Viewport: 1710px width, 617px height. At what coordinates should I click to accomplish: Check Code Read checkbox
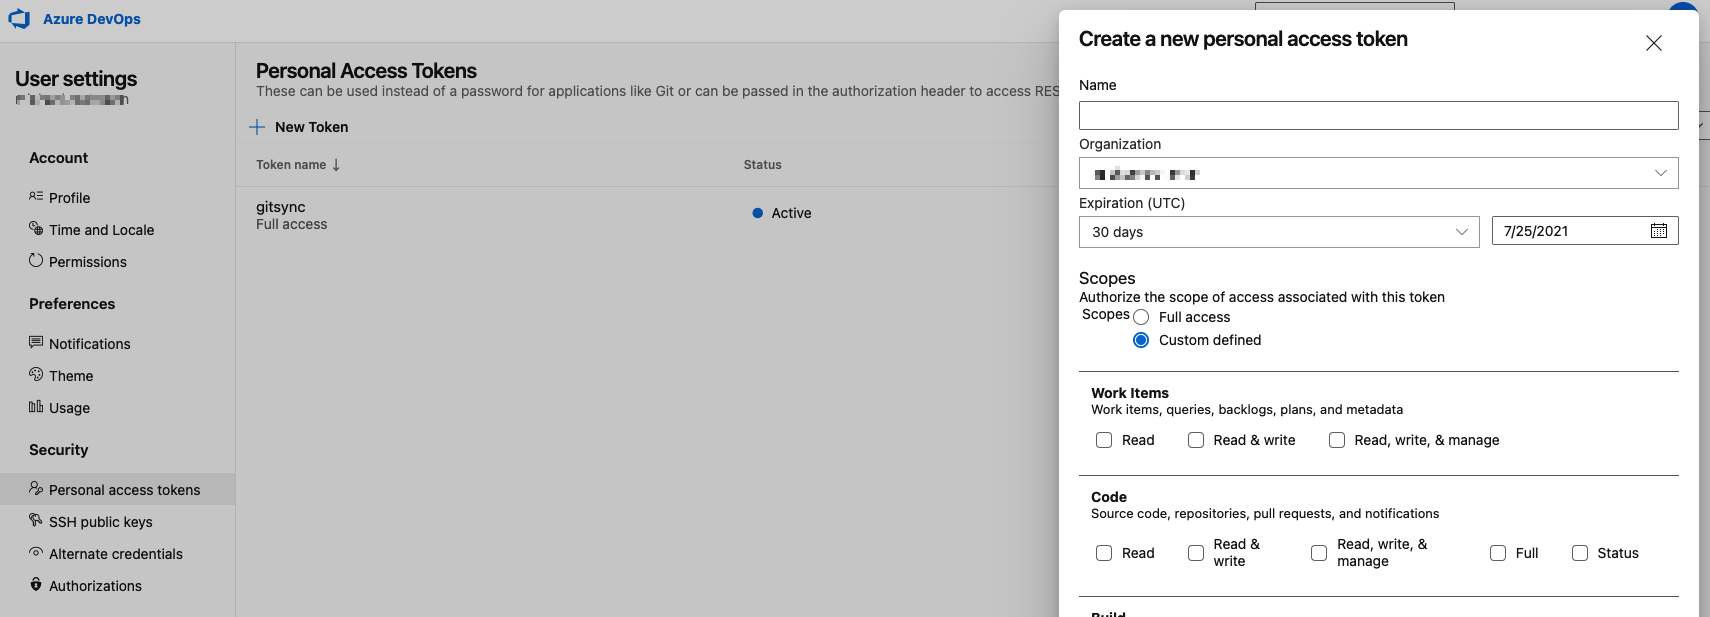(x=1104, y=553)
